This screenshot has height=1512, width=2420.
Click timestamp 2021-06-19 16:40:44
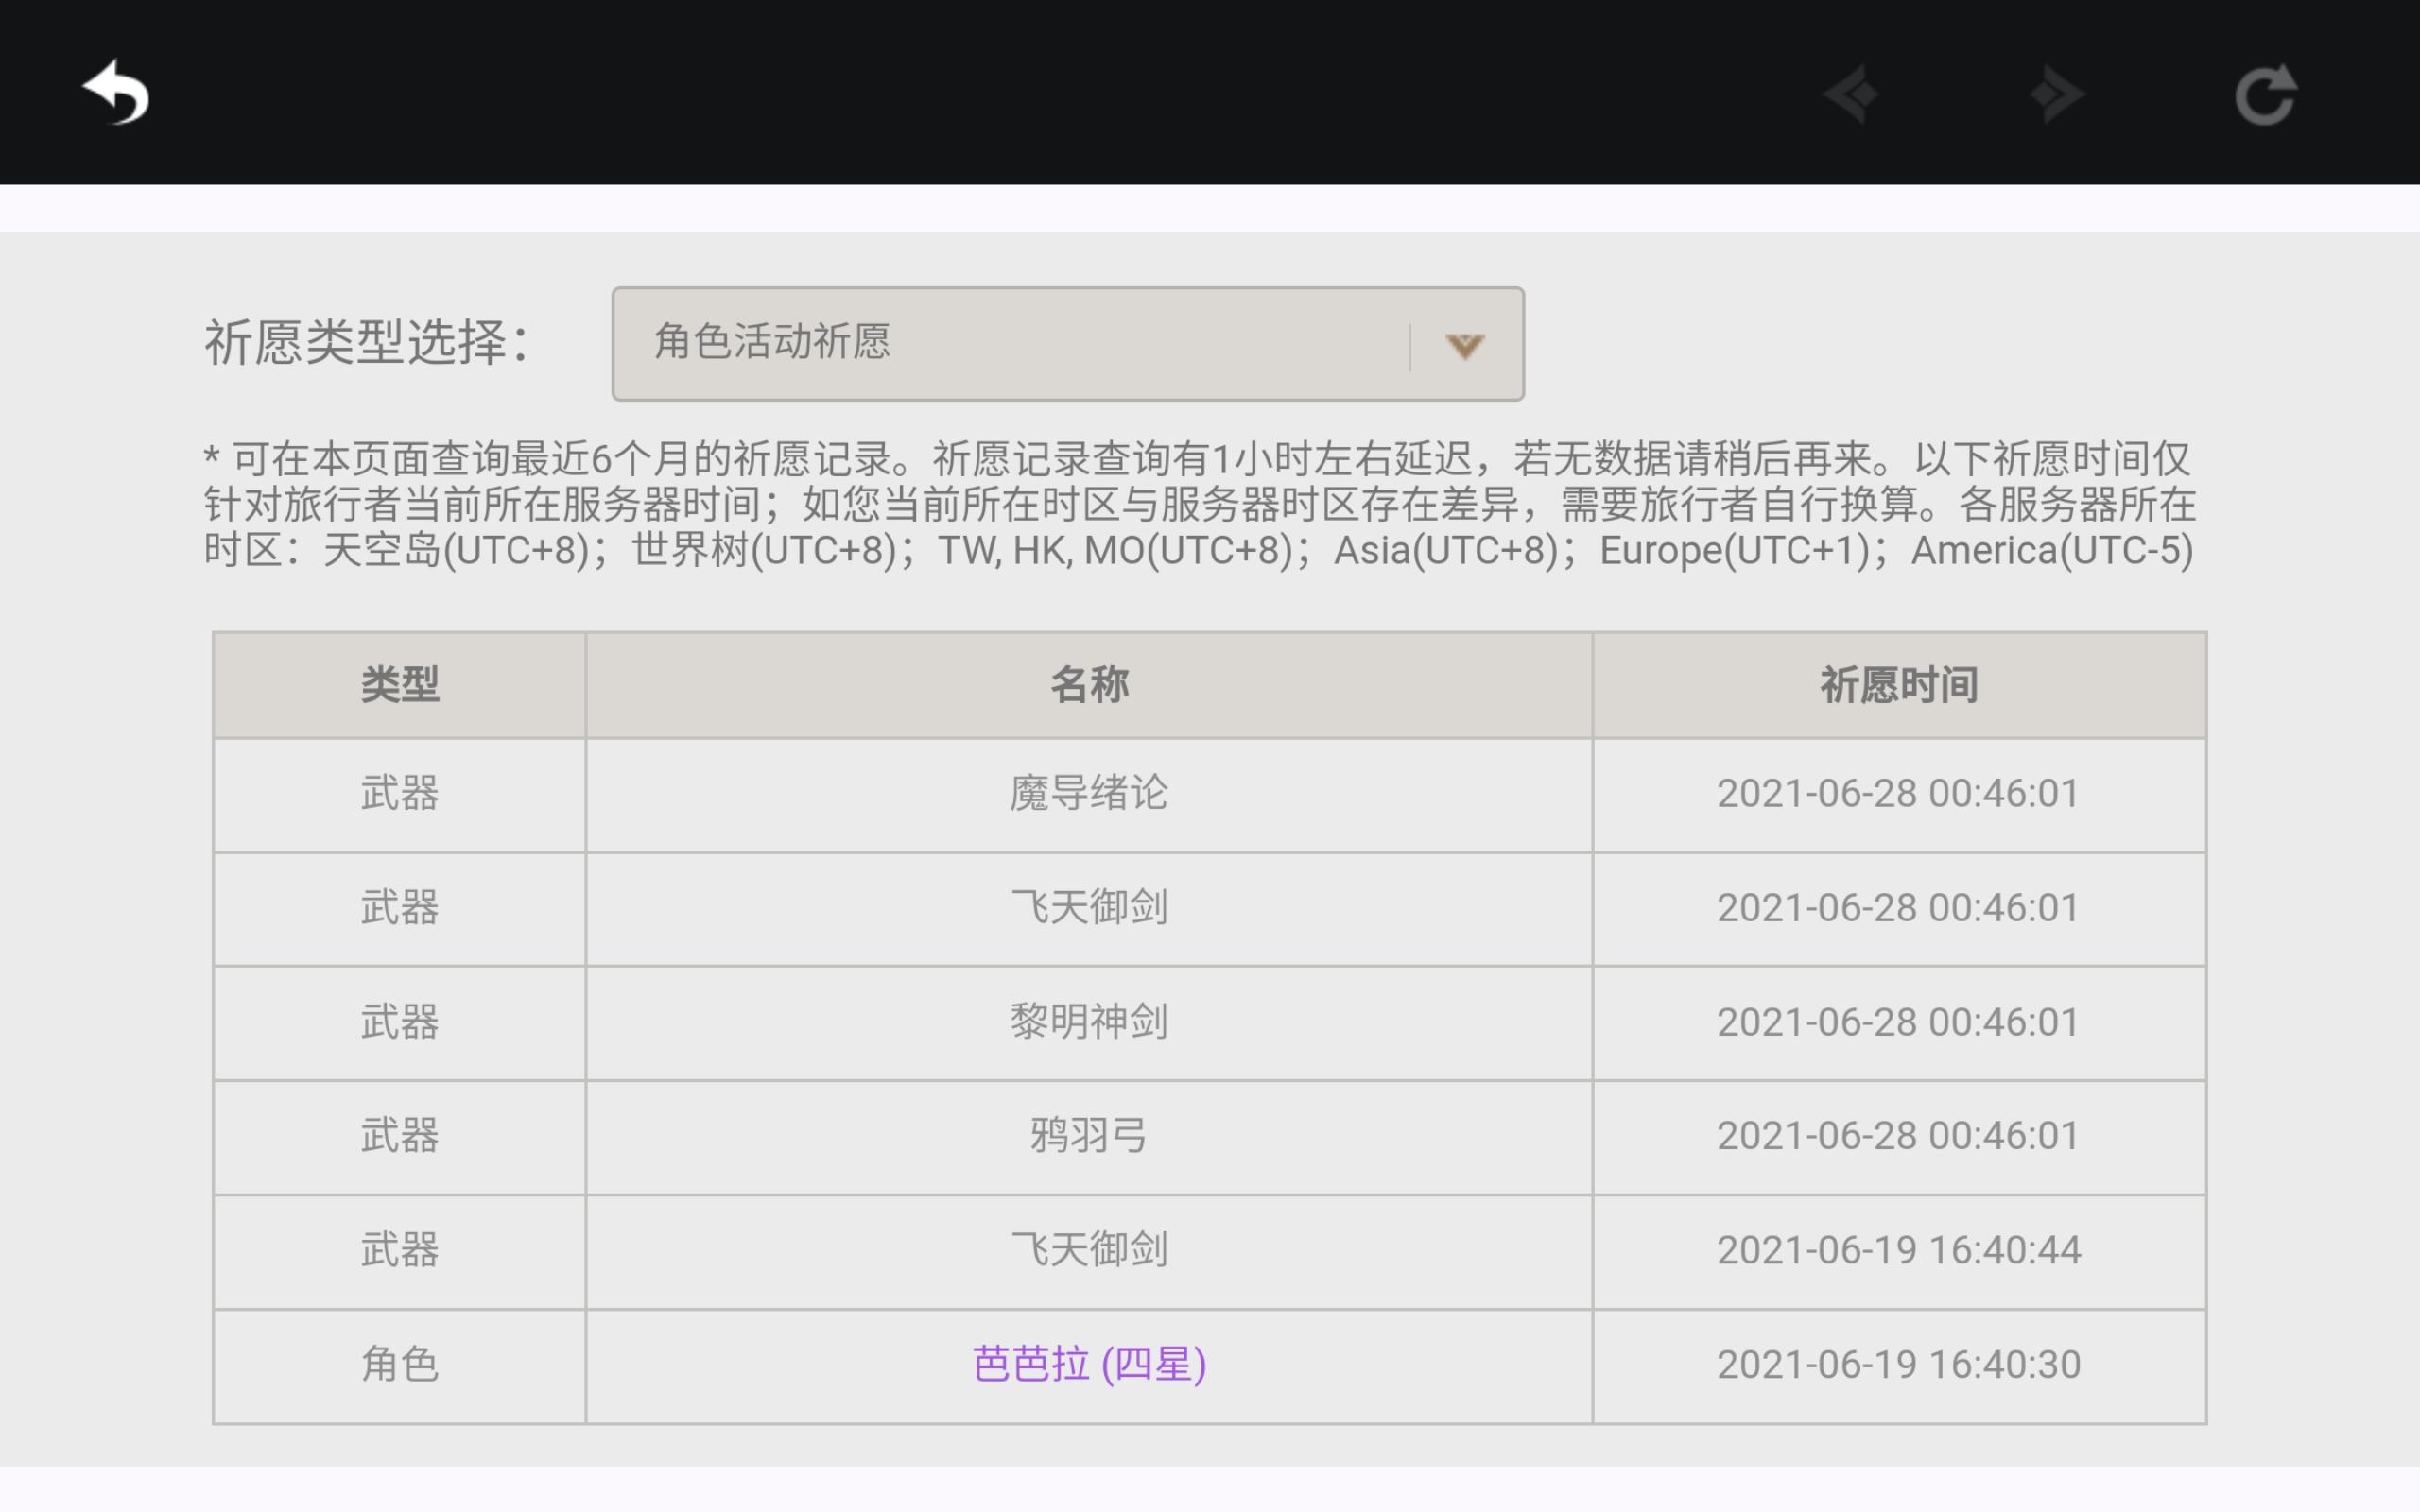[1898, 1249]
